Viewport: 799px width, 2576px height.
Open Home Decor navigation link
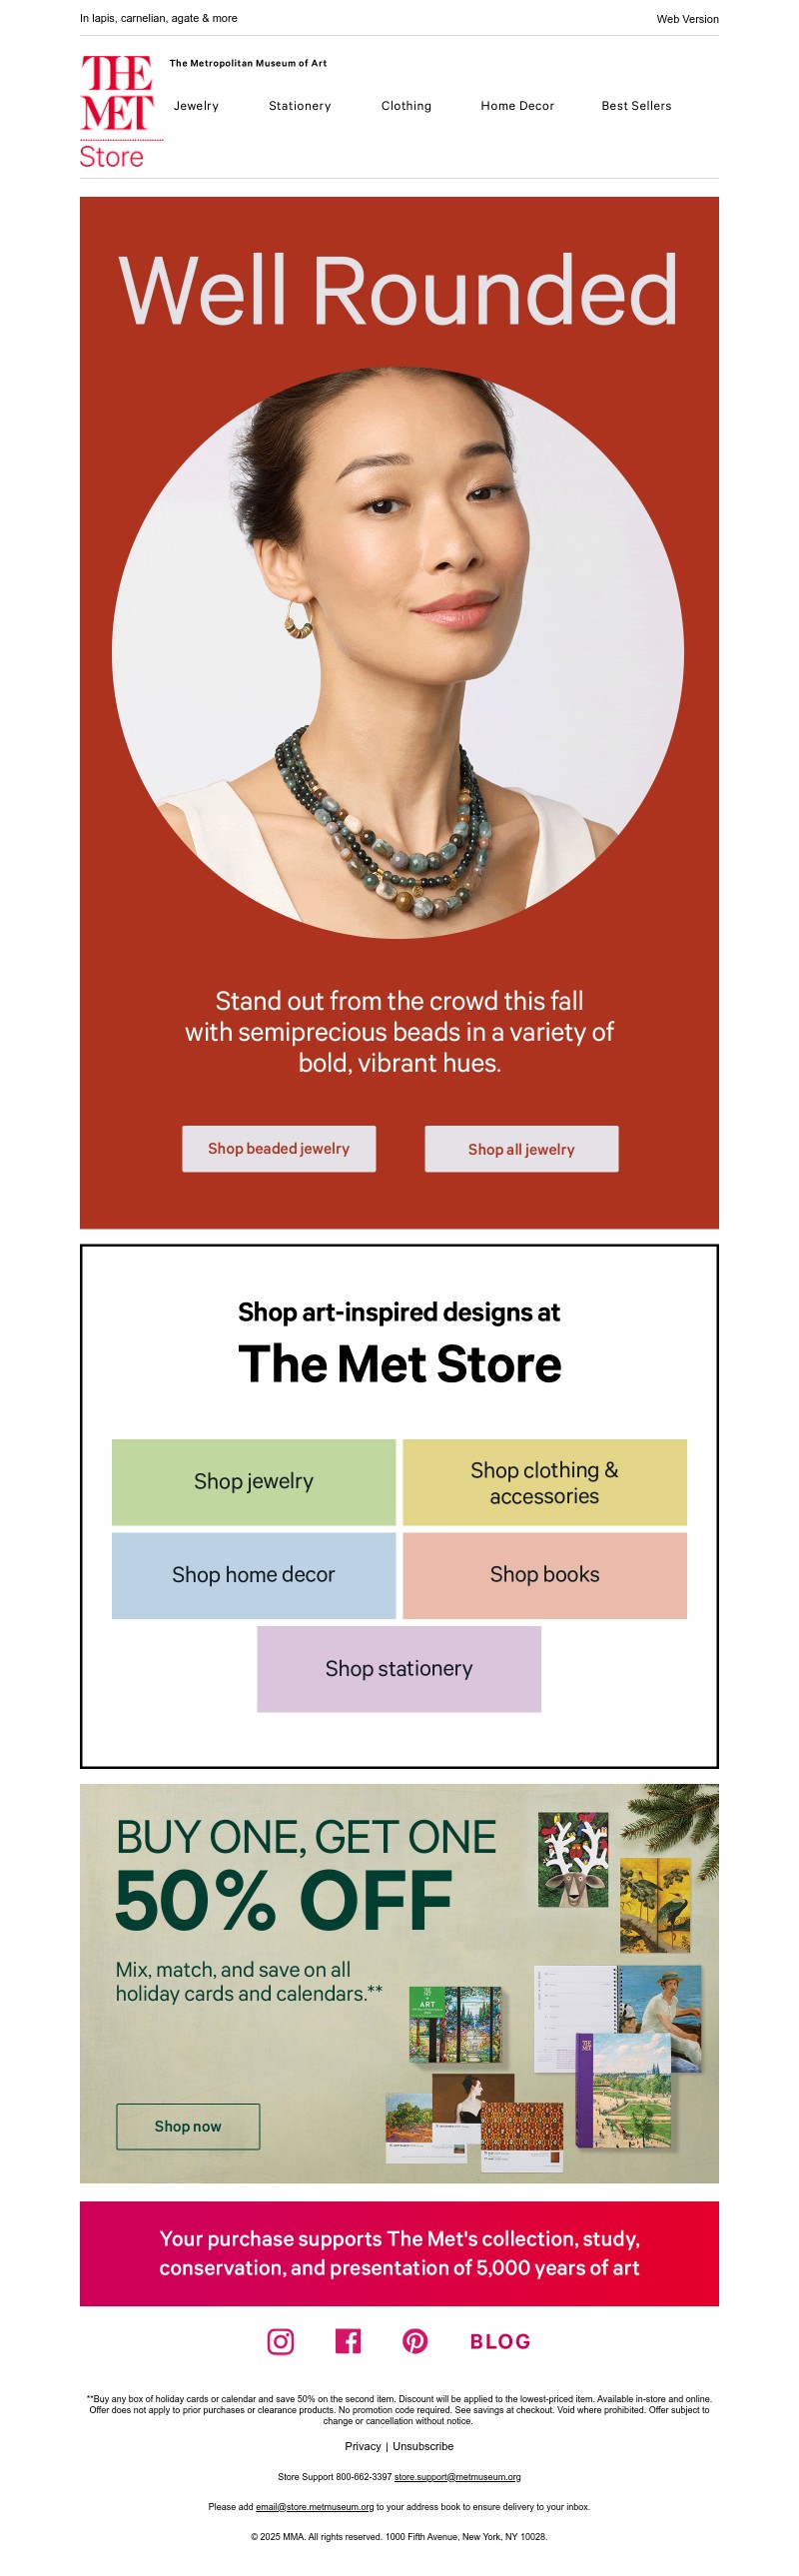pos(517,106)
